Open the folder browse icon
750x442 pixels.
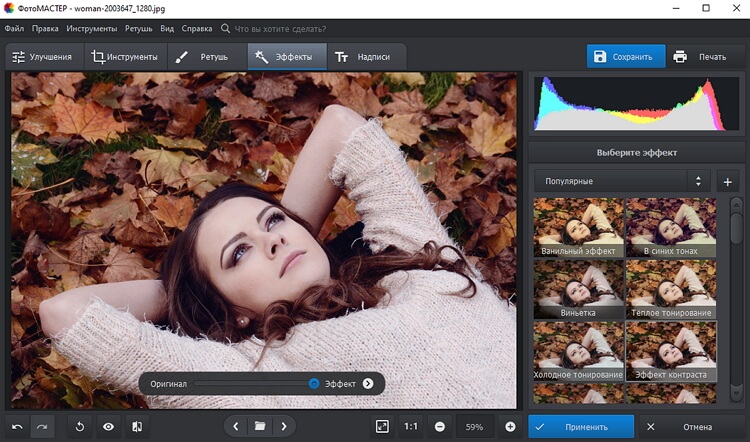click(x=260, y=427)
